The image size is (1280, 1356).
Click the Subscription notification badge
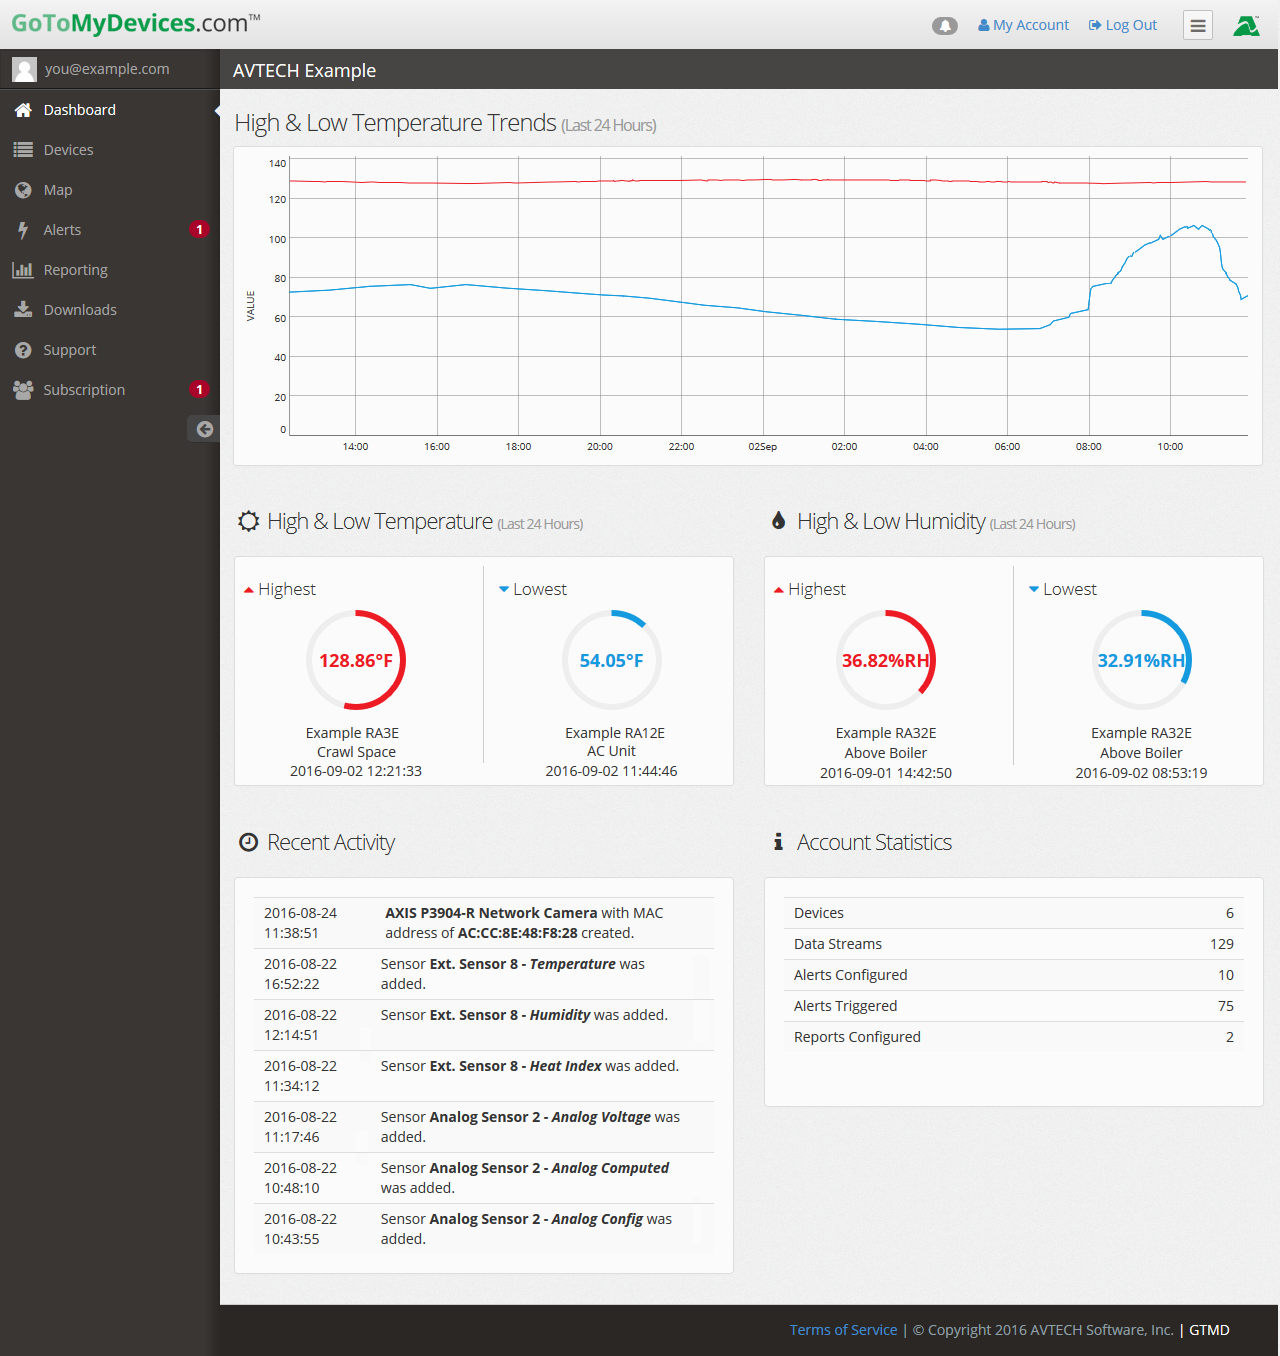199,390
